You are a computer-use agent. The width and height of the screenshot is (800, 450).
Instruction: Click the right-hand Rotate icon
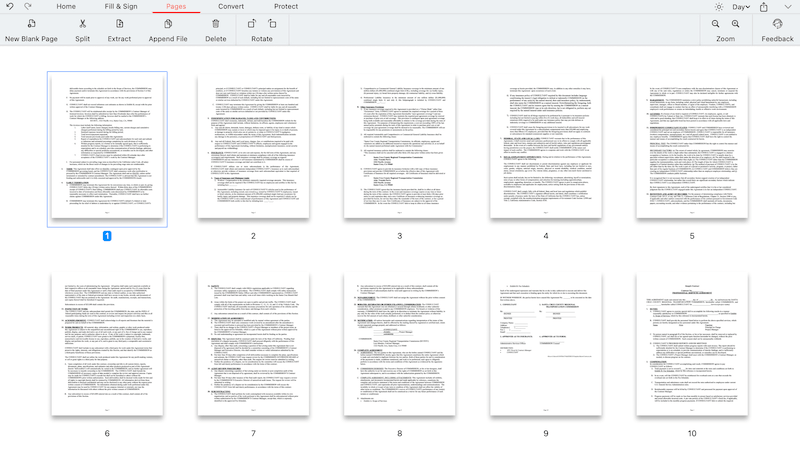point(273,23)
